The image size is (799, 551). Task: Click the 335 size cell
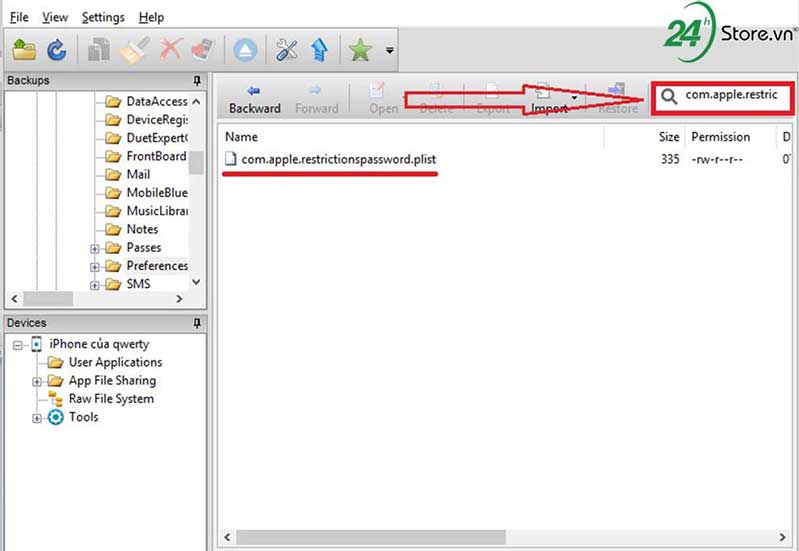pyautogui.click(x=670, y=160)
